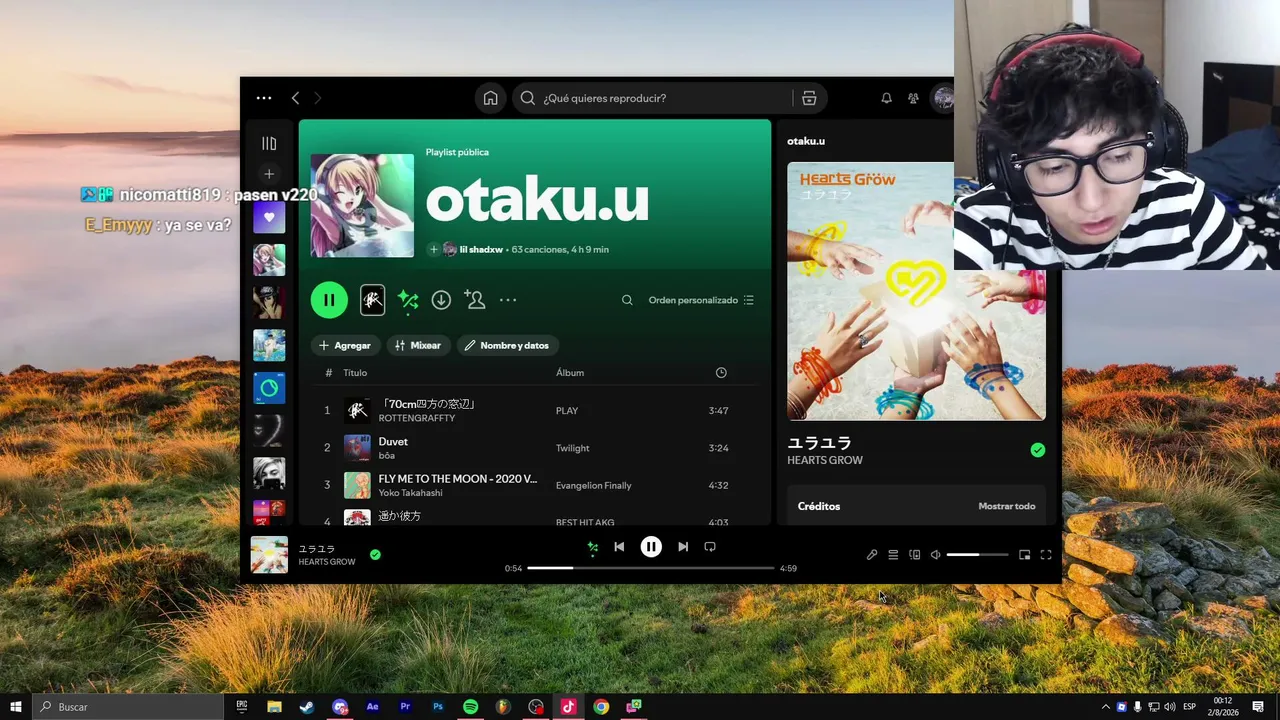1280x720 pixels.
Task: Open the PLAY album link
Action: [567, 411]
